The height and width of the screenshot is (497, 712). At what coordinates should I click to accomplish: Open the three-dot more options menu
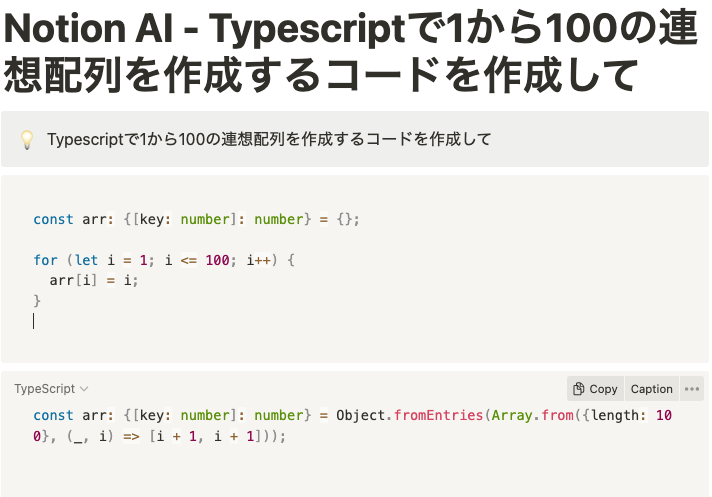point(692,389)
